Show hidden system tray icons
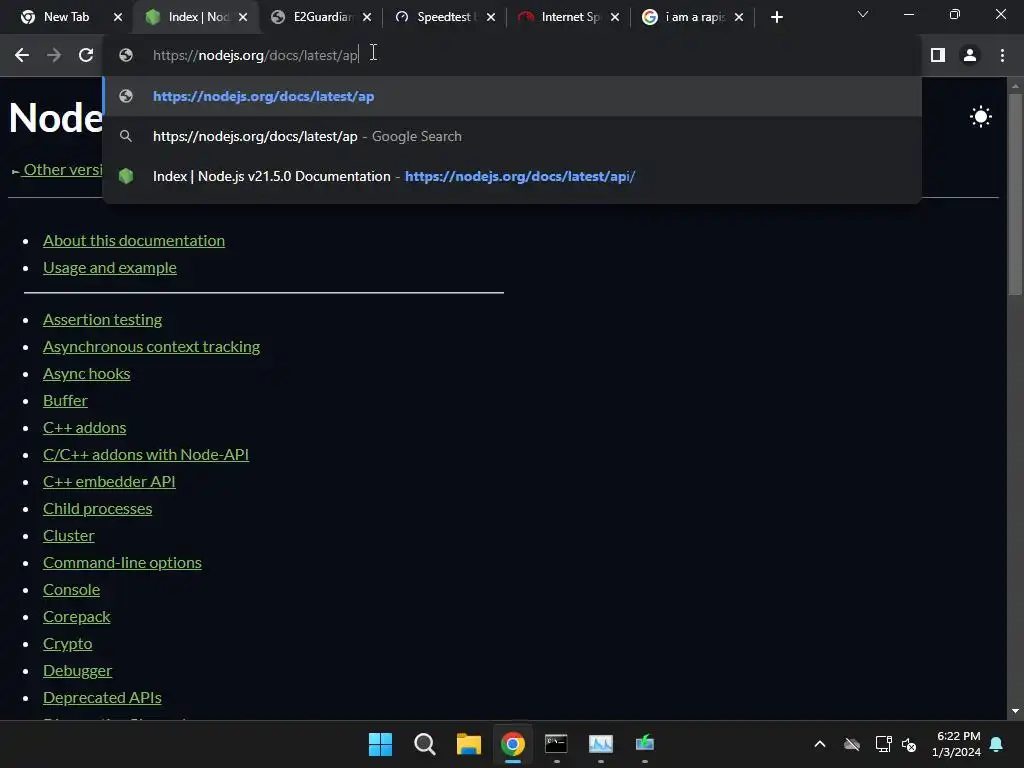Viewport: 1024px width, 768px height. 820,744
